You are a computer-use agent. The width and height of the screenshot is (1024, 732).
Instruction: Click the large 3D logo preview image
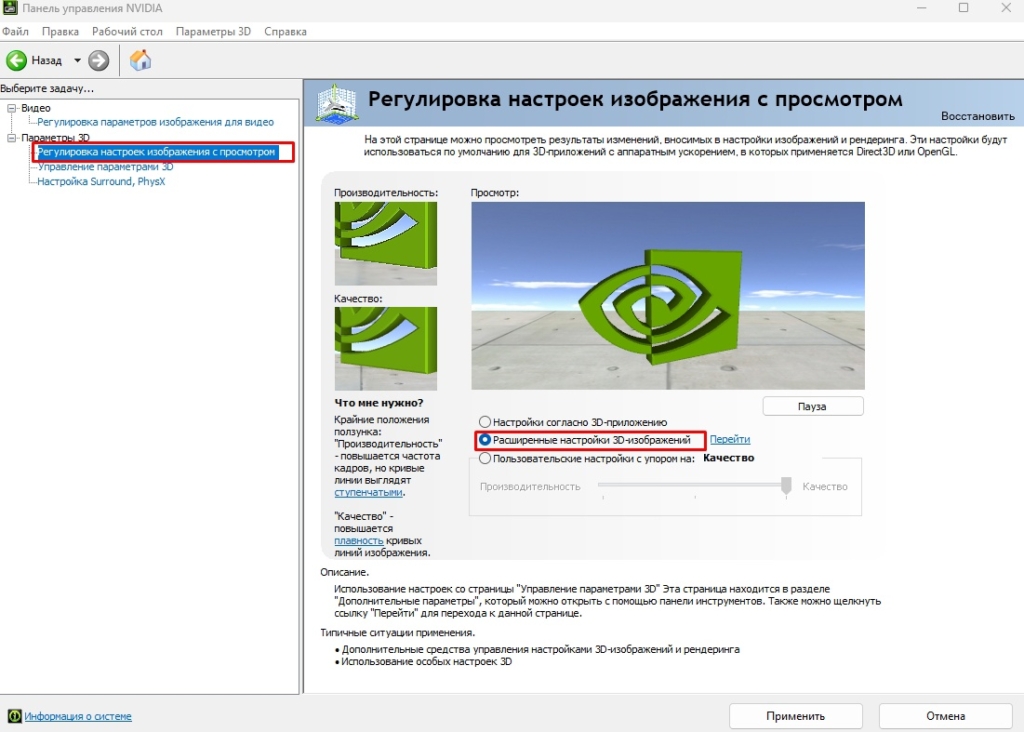668,295
